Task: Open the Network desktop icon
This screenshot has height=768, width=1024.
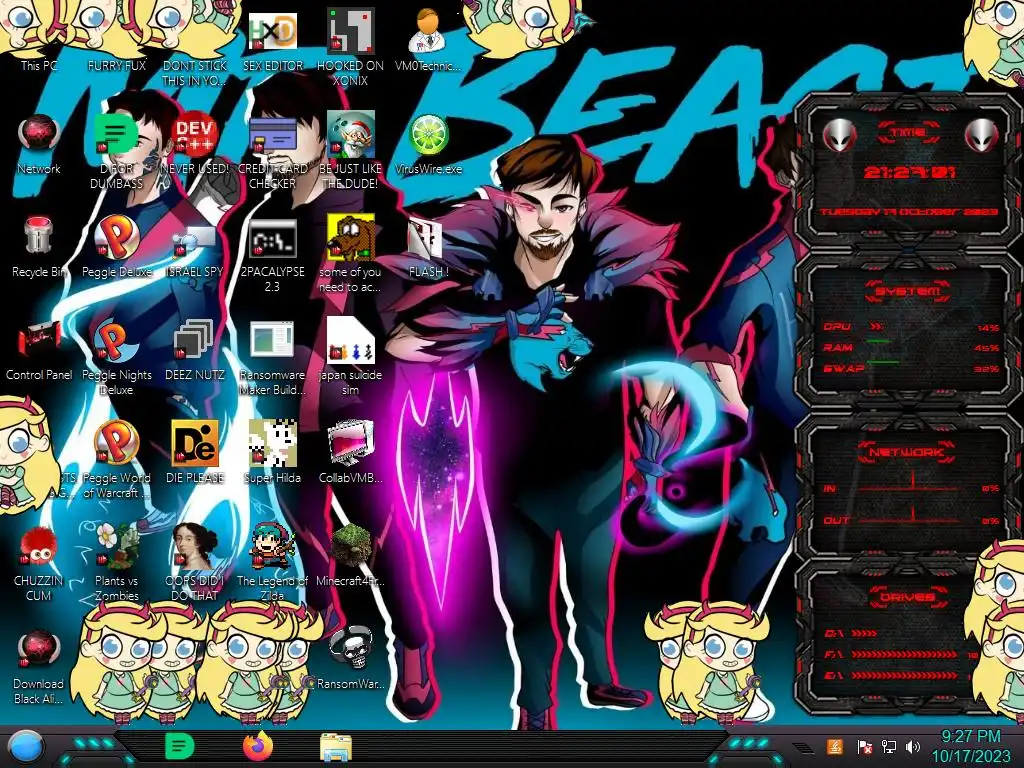Action: click(x=39, y=135)
